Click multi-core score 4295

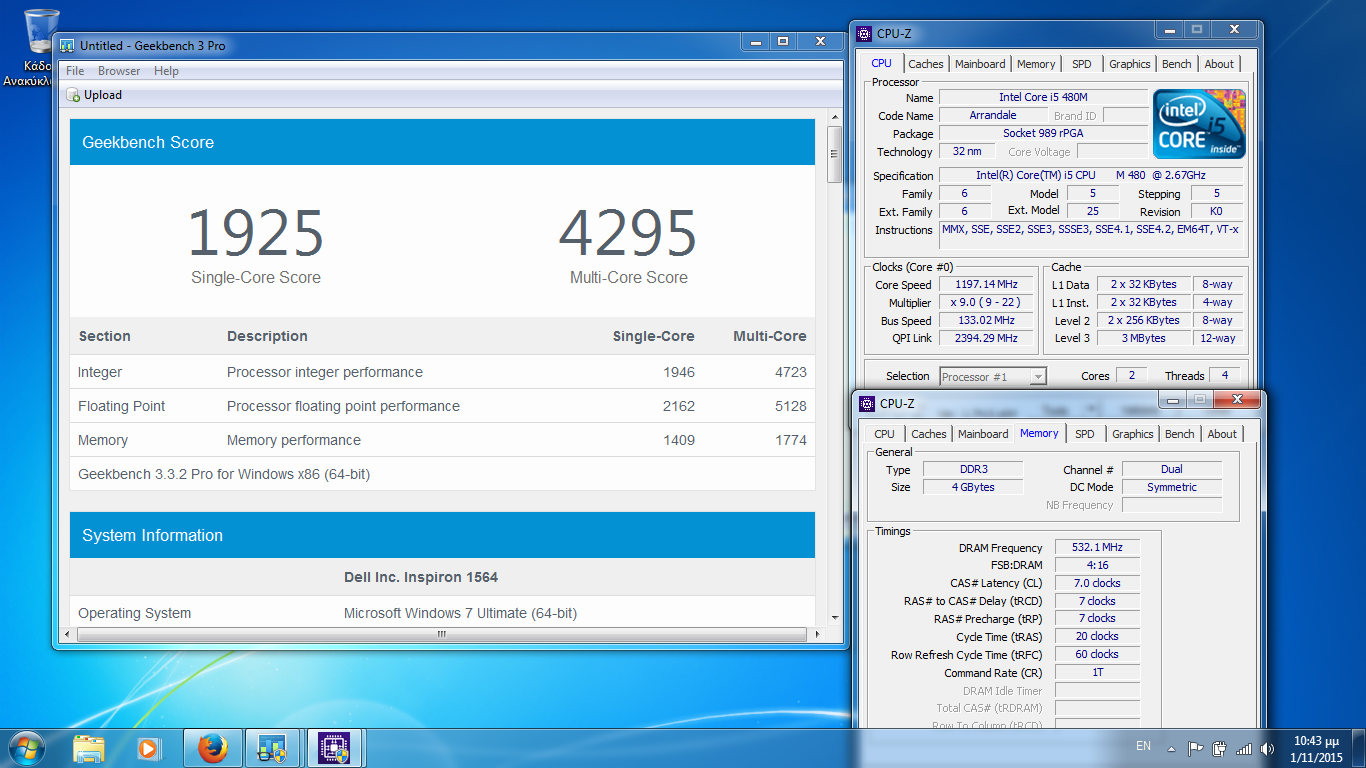pos(628,234)
